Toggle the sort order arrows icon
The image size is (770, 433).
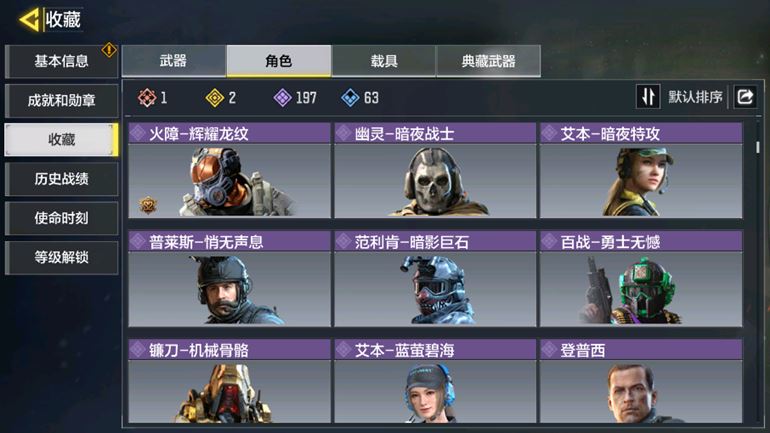coord(648,96)
